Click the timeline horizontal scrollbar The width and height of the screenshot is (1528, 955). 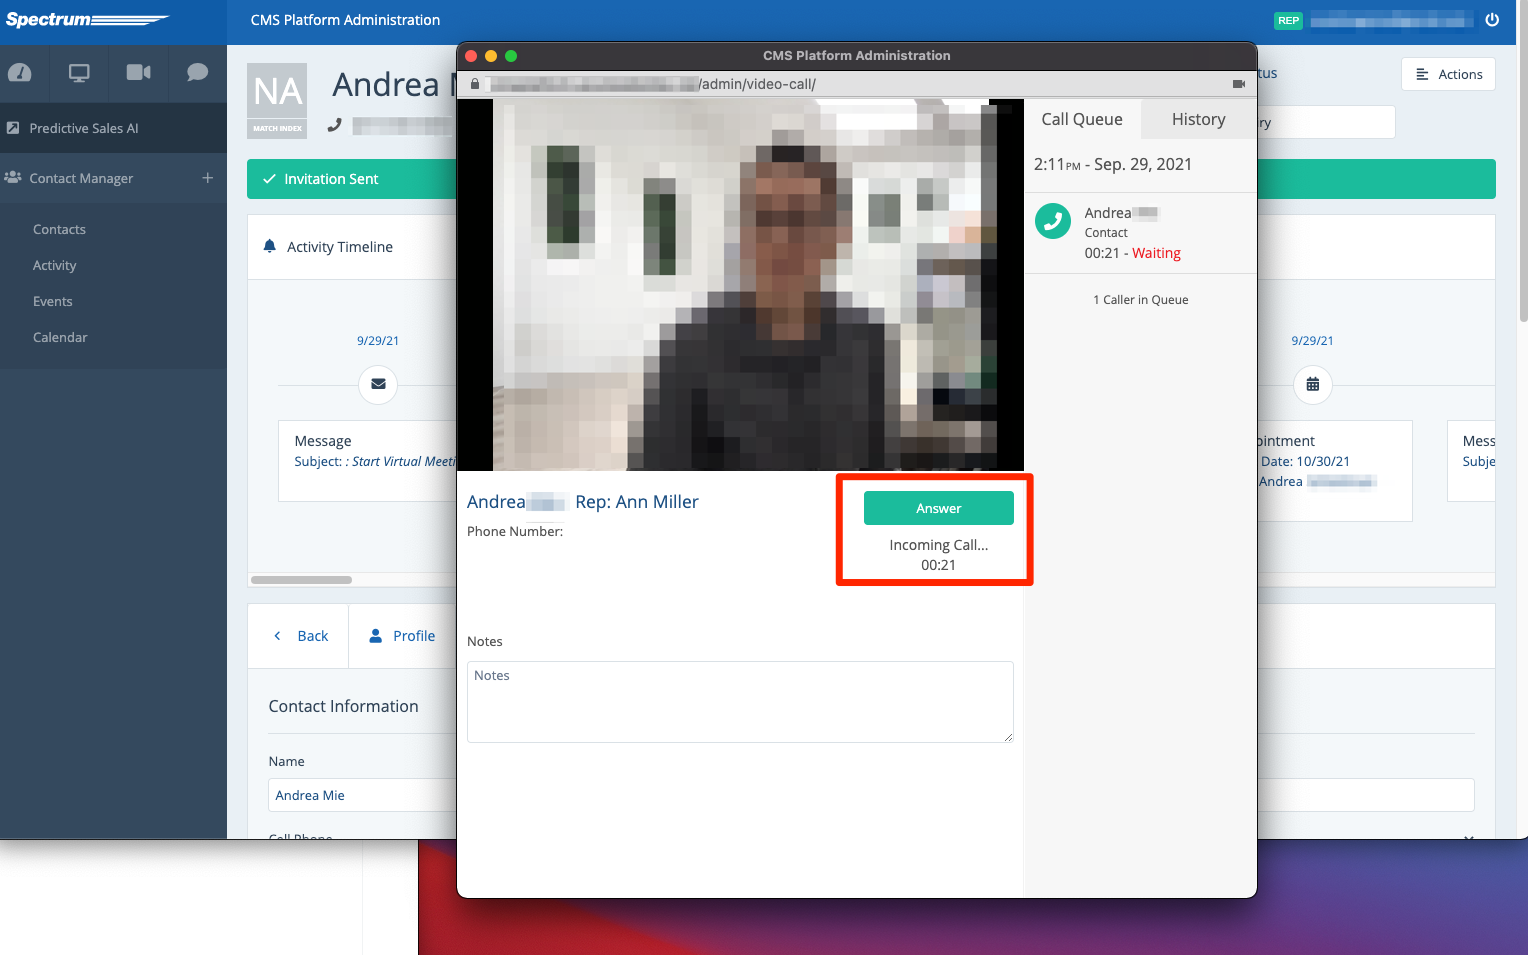[301, 580]
